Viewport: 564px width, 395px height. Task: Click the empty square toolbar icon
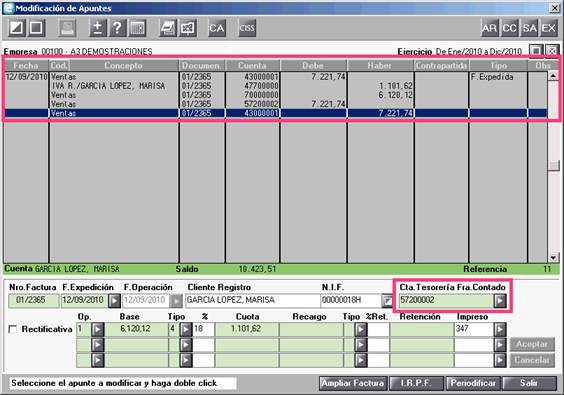[36, 28]
